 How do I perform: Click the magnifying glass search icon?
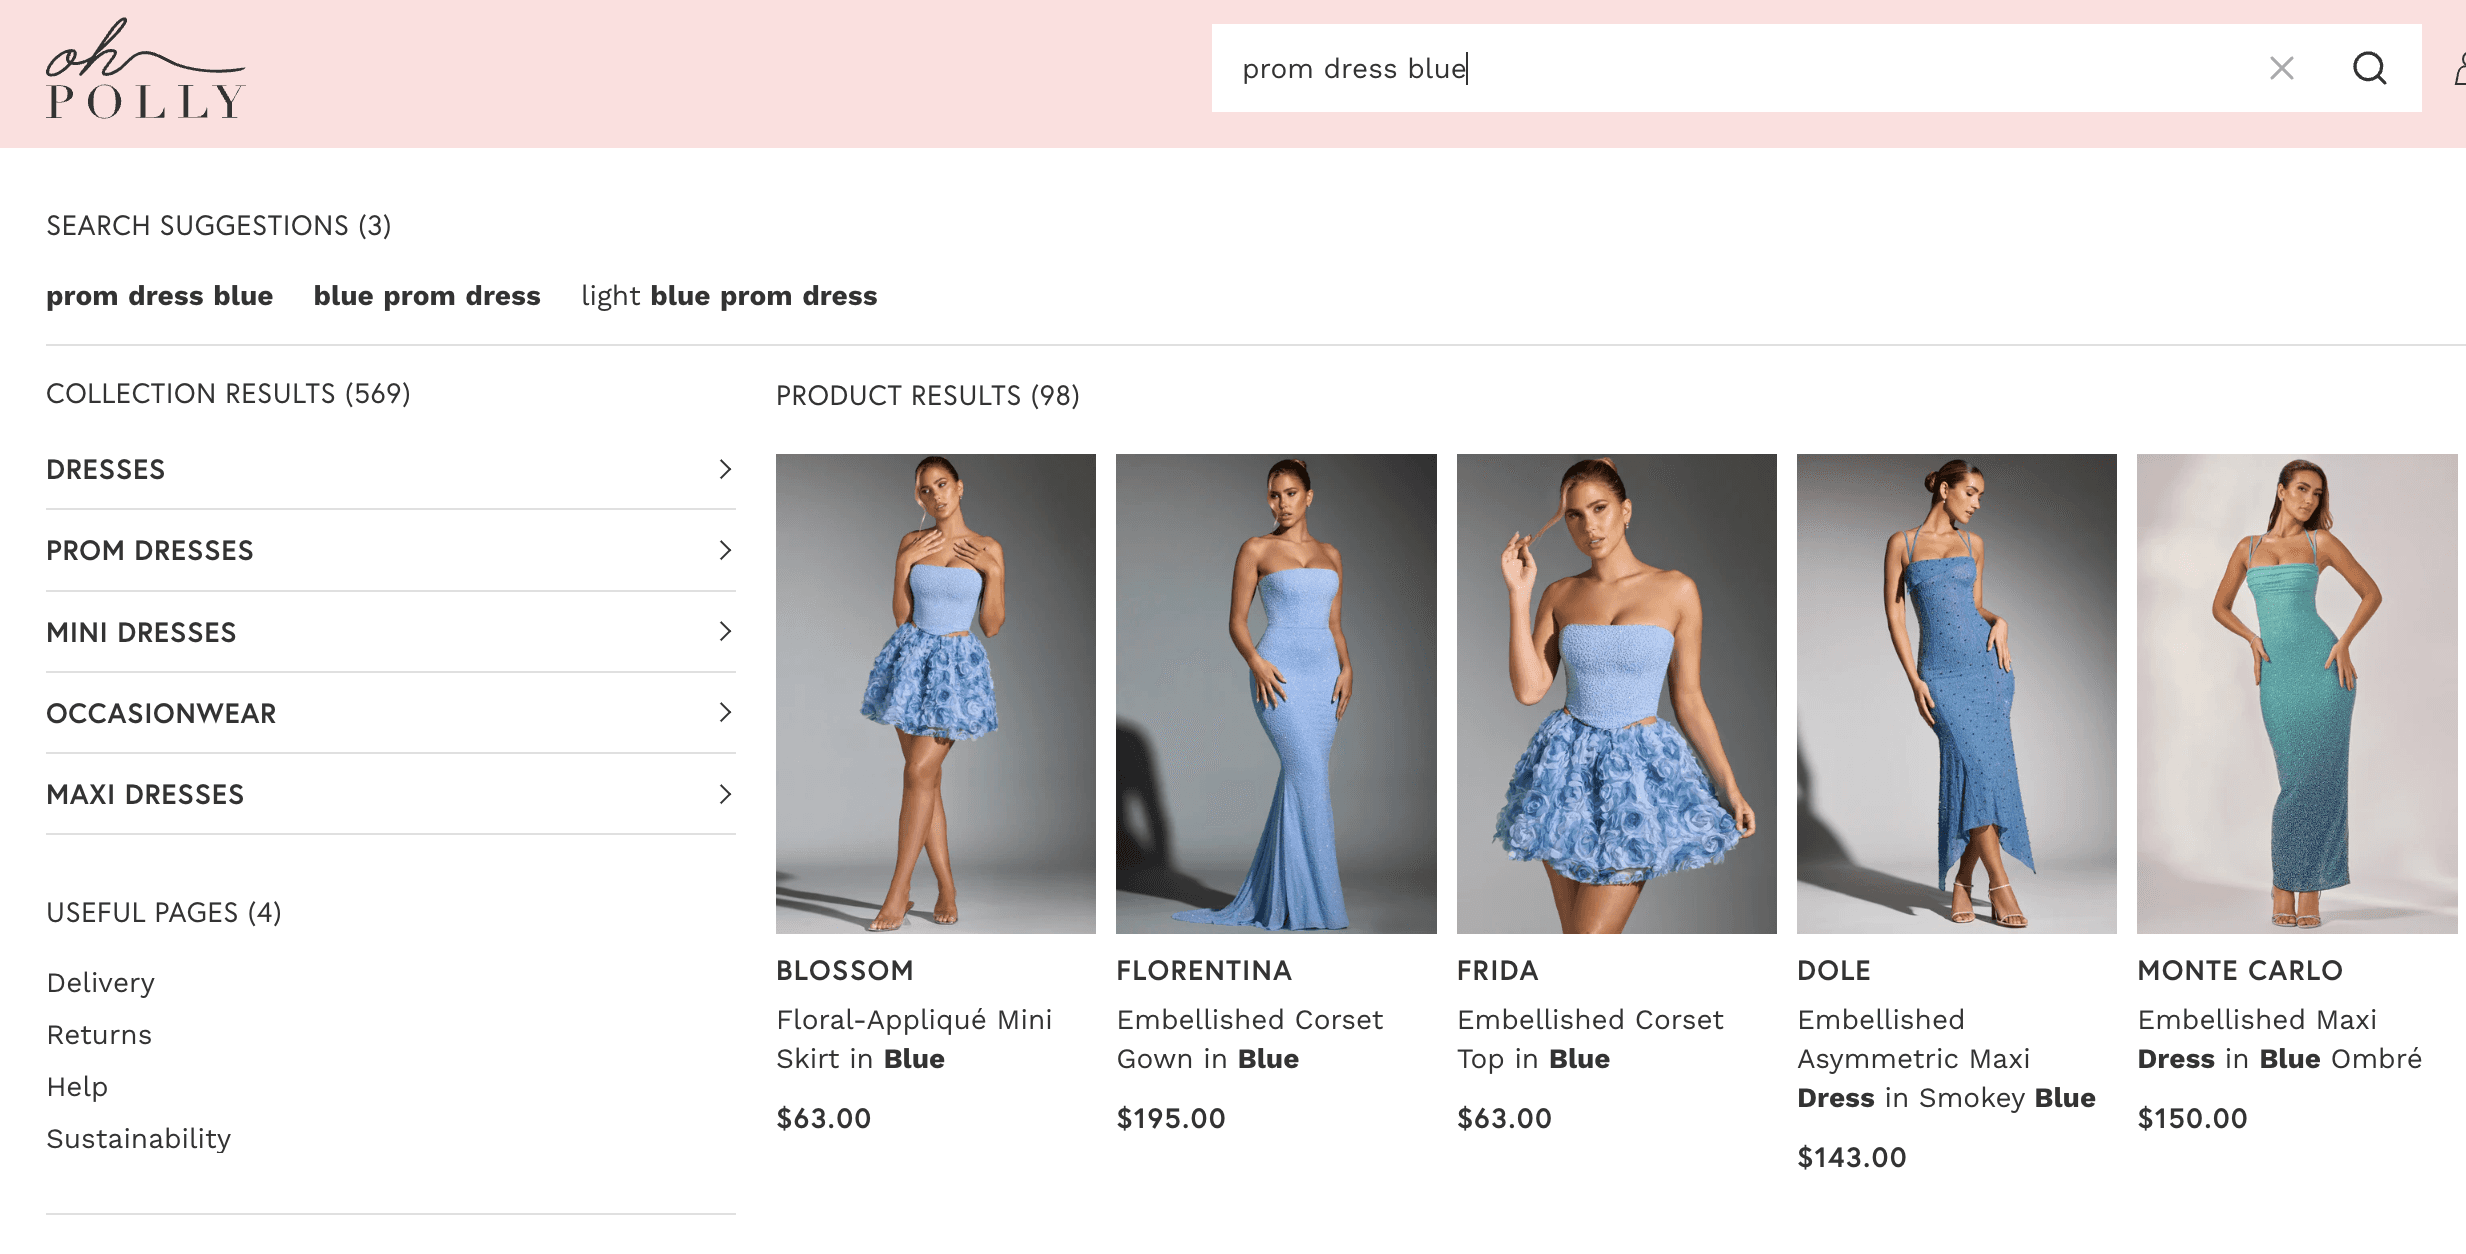pos(2368,68)
